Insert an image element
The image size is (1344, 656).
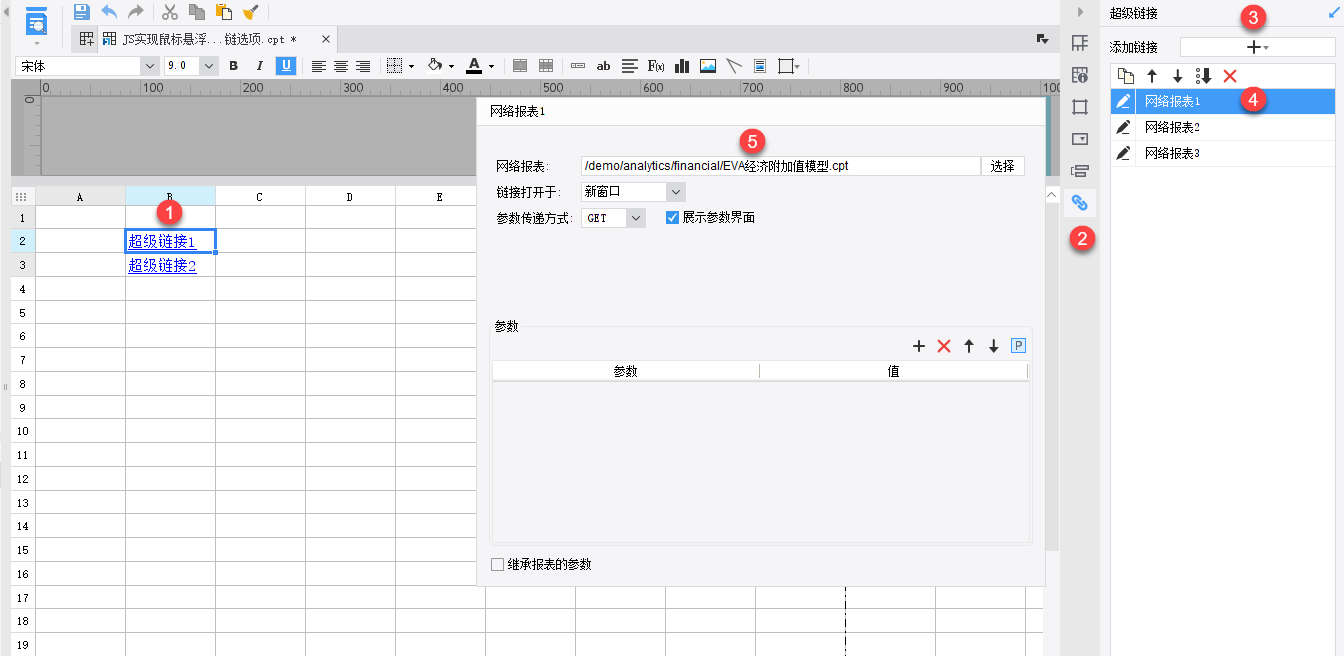(x=708, y=66)
